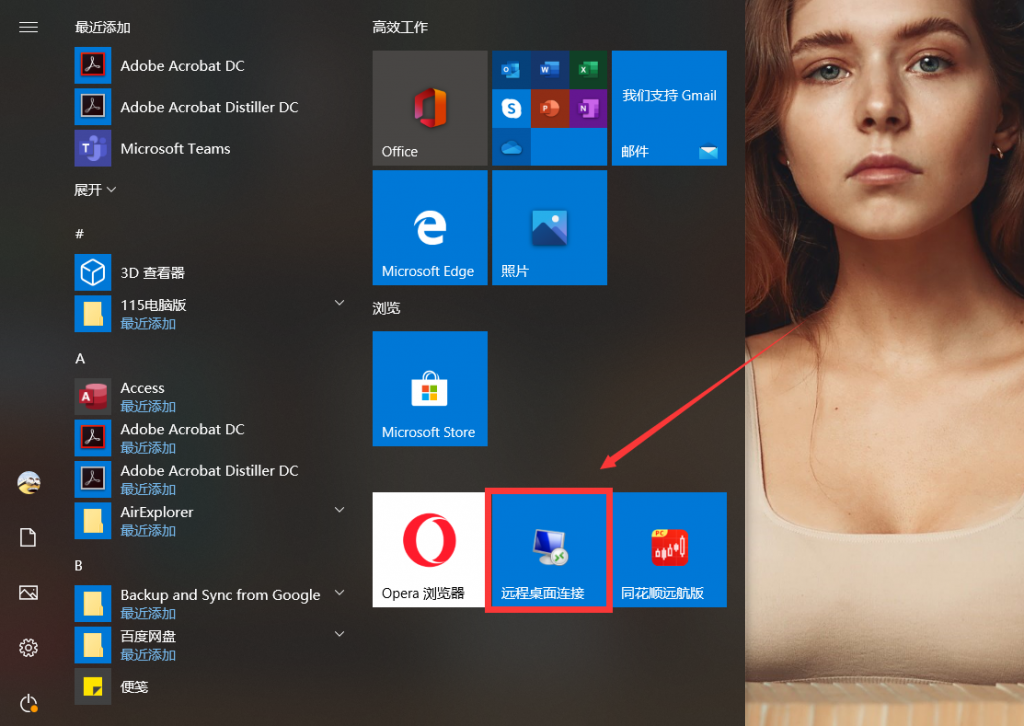This screenshot has height=726, width=1024.
Task: Launch the 同花顺远航版 tile
Action: click(x=669, y=550)
